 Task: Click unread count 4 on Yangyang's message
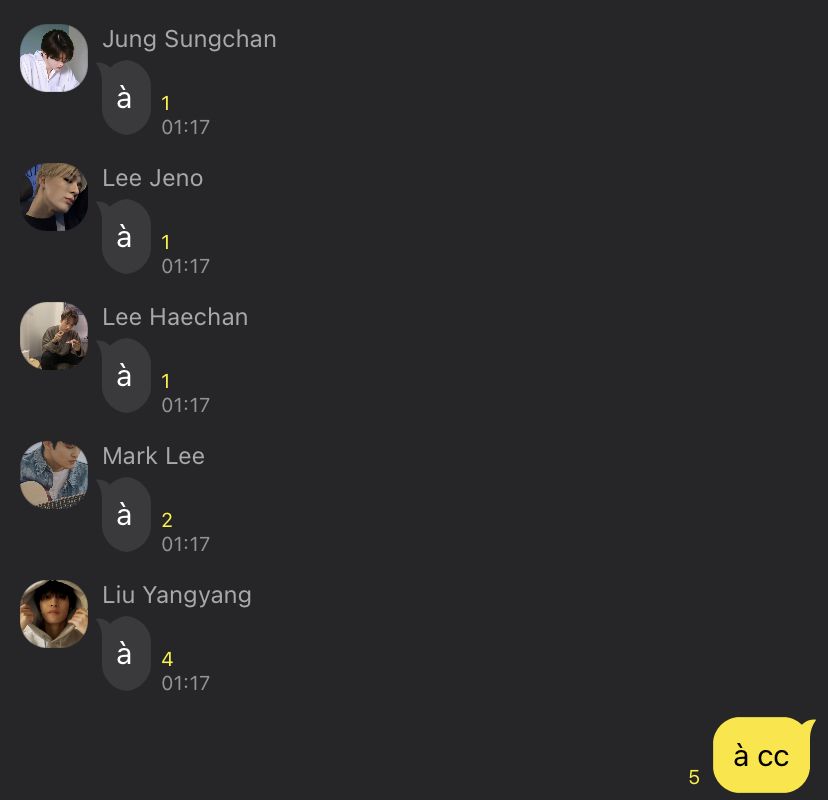click(x=167, y=659)
